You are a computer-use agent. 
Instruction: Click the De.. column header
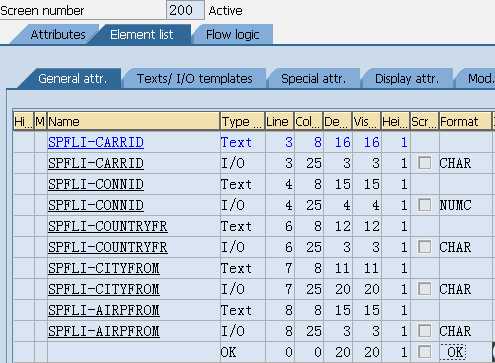tap(337, 122)
